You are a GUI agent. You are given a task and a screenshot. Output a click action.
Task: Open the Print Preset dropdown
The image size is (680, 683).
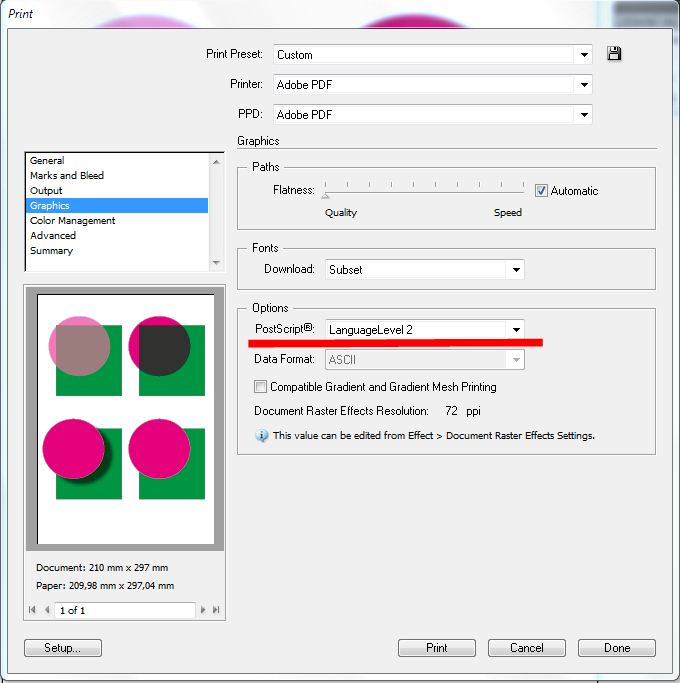click(433, 54)
